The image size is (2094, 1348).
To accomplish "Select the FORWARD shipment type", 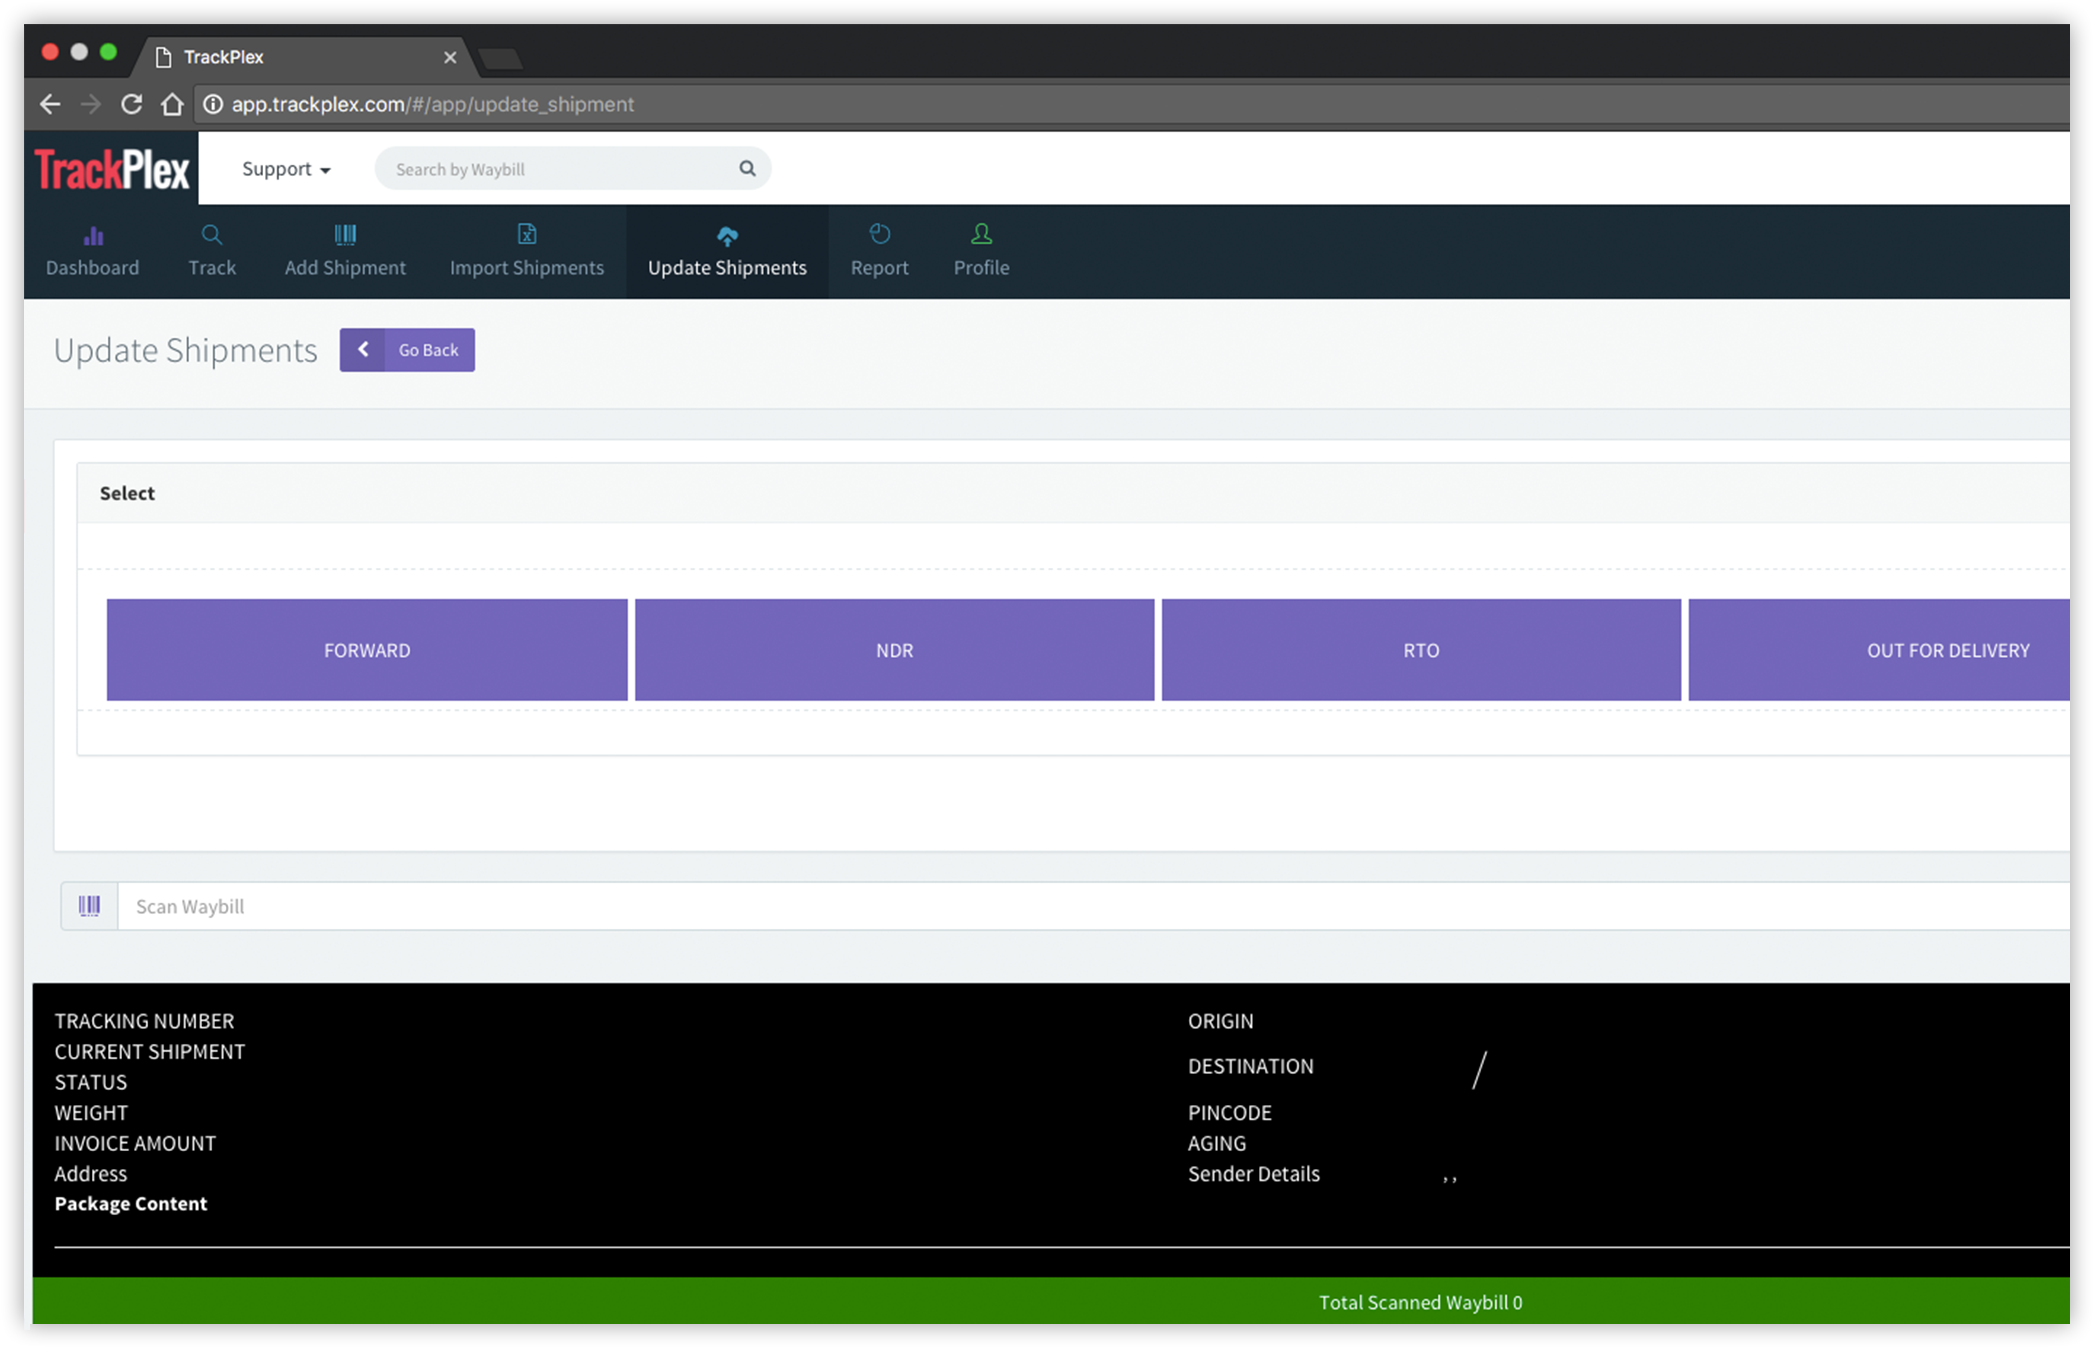I will point(367,650).
